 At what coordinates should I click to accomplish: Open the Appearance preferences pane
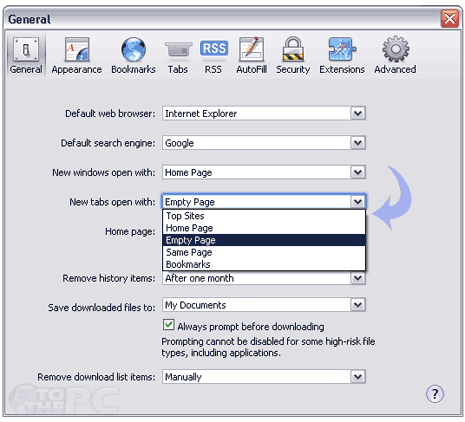click(x=77, y=55)
